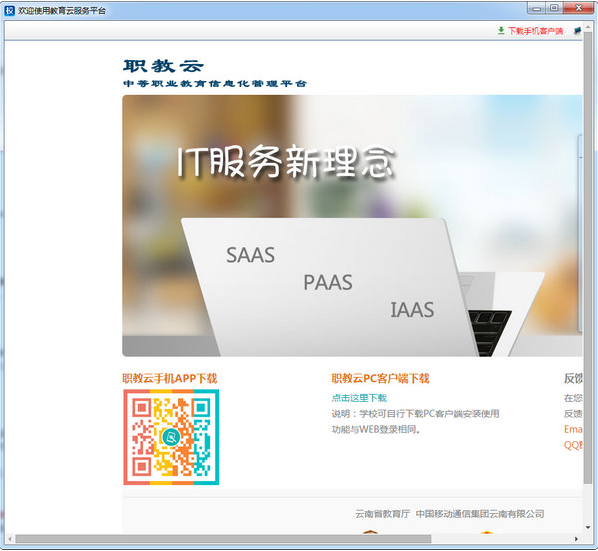Click the 点击这里下载 link
This screenshot has width=598, height=551.
pos(359,398)
